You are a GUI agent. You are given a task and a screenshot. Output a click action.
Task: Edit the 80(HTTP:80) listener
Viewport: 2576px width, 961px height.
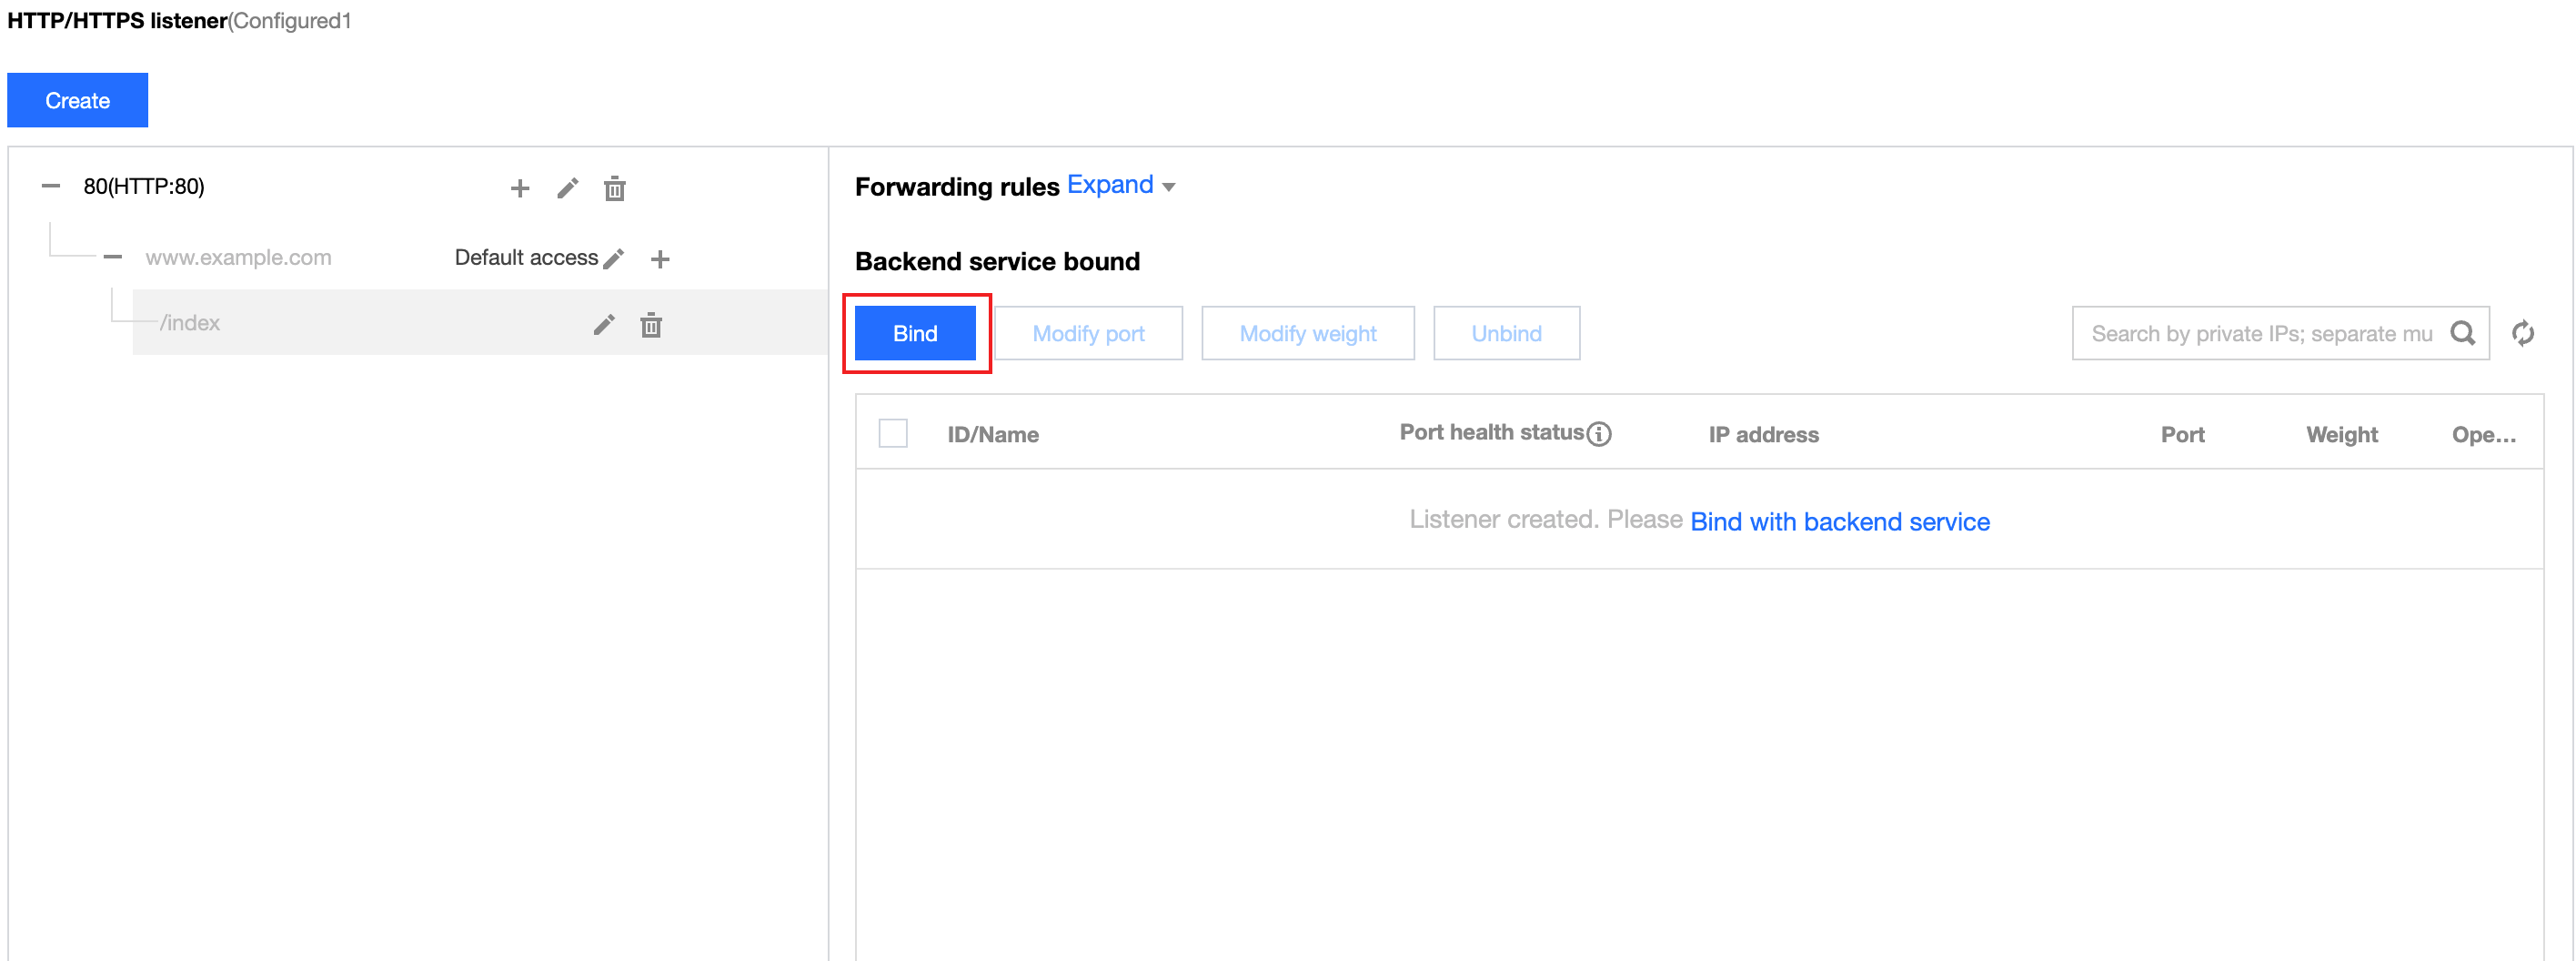(x=567, y=188)
